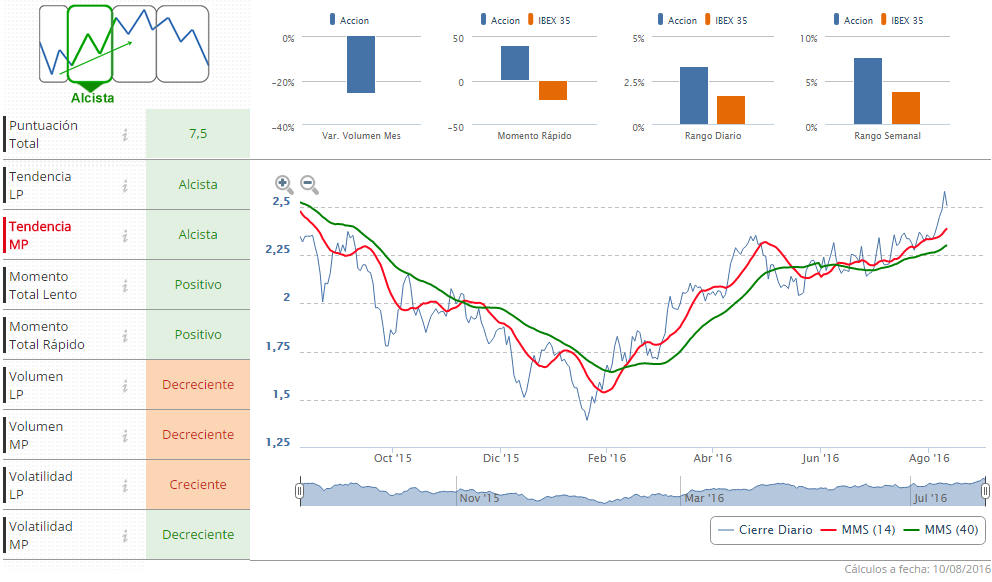Open info icon for Volumen LP
The height and width of the screenshot is (582, 992).
pos(125,385)
